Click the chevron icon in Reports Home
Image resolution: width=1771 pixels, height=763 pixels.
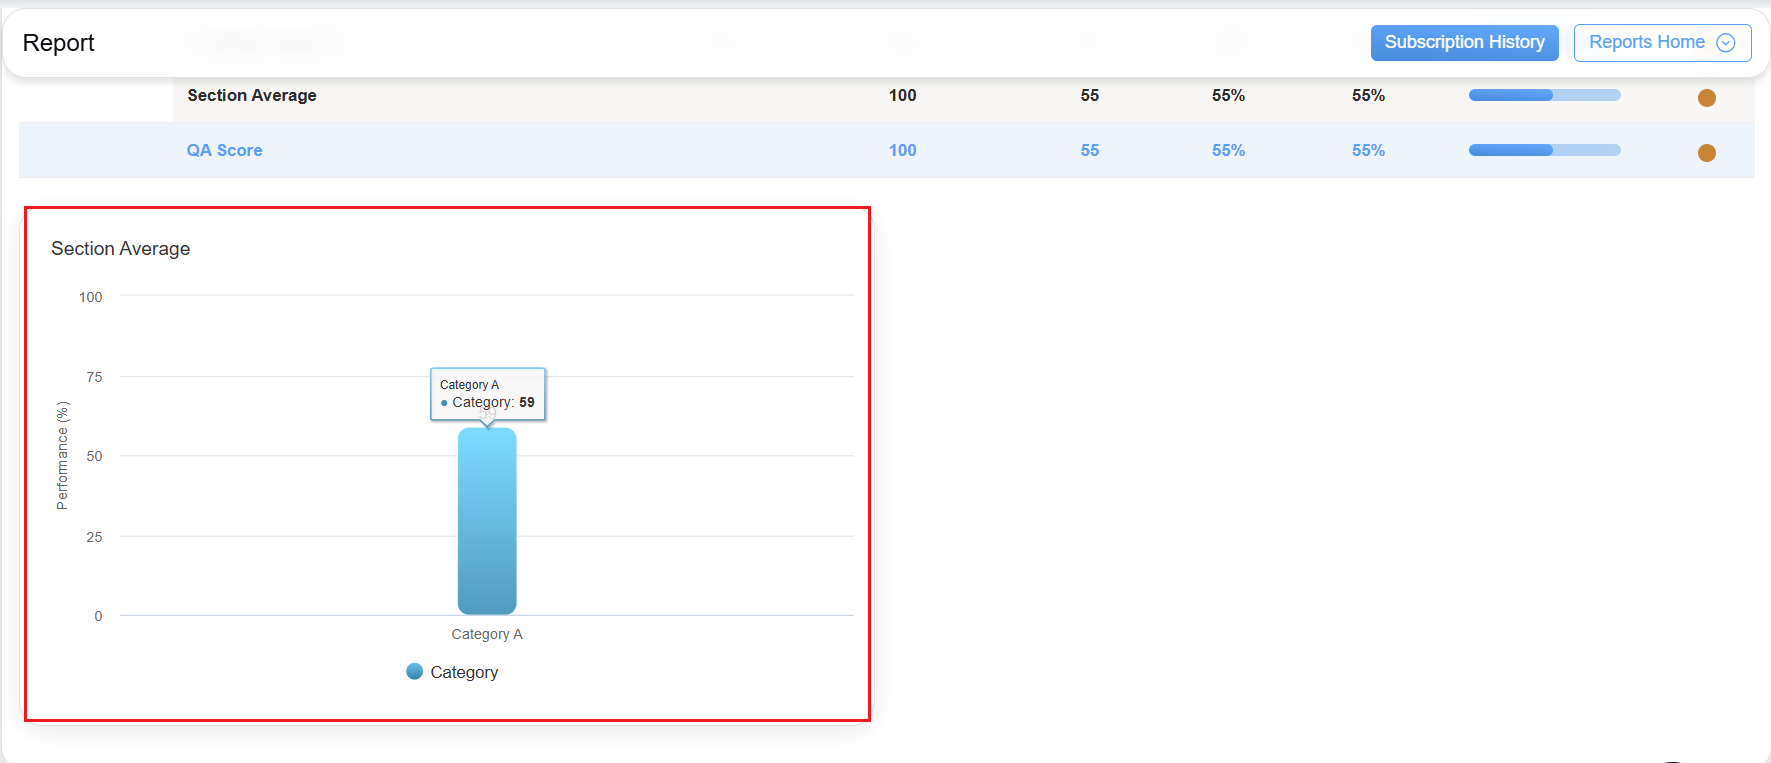pos(1725,43)
